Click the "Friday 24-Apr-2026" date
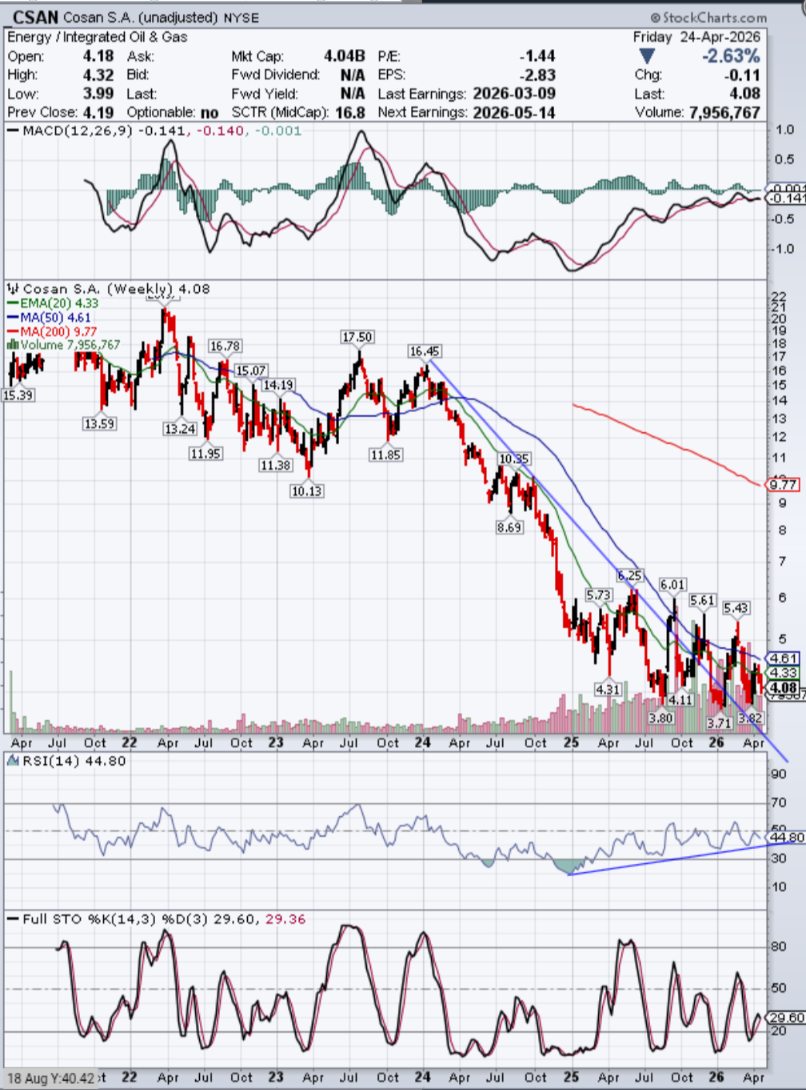 tap(696, 37)
